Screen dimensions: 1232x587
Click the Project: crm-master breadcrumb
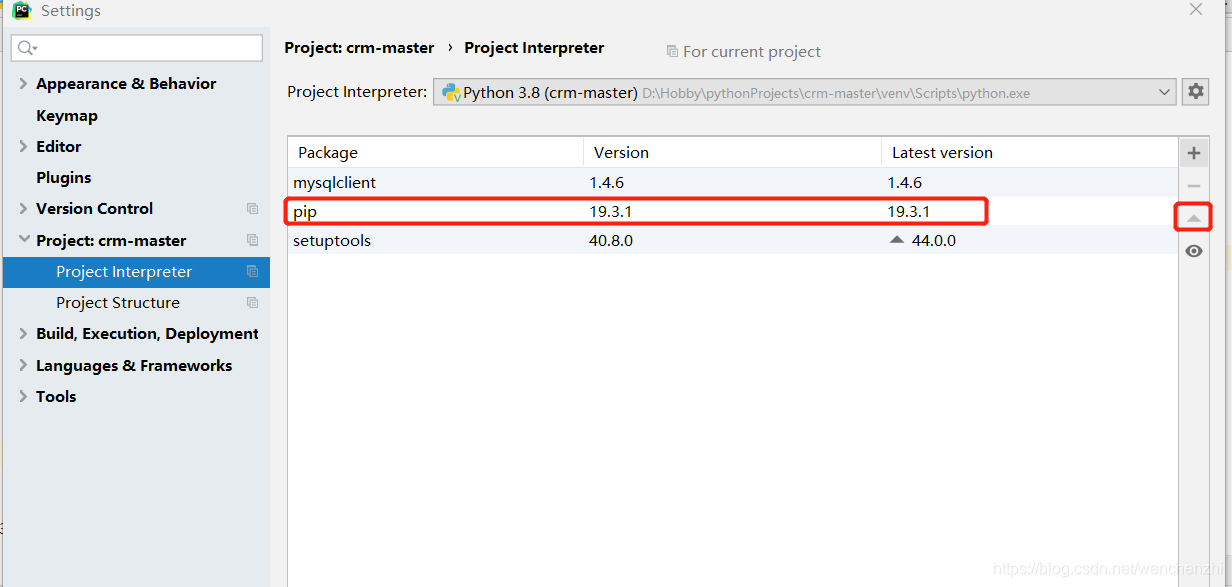[x=359, y=48]
